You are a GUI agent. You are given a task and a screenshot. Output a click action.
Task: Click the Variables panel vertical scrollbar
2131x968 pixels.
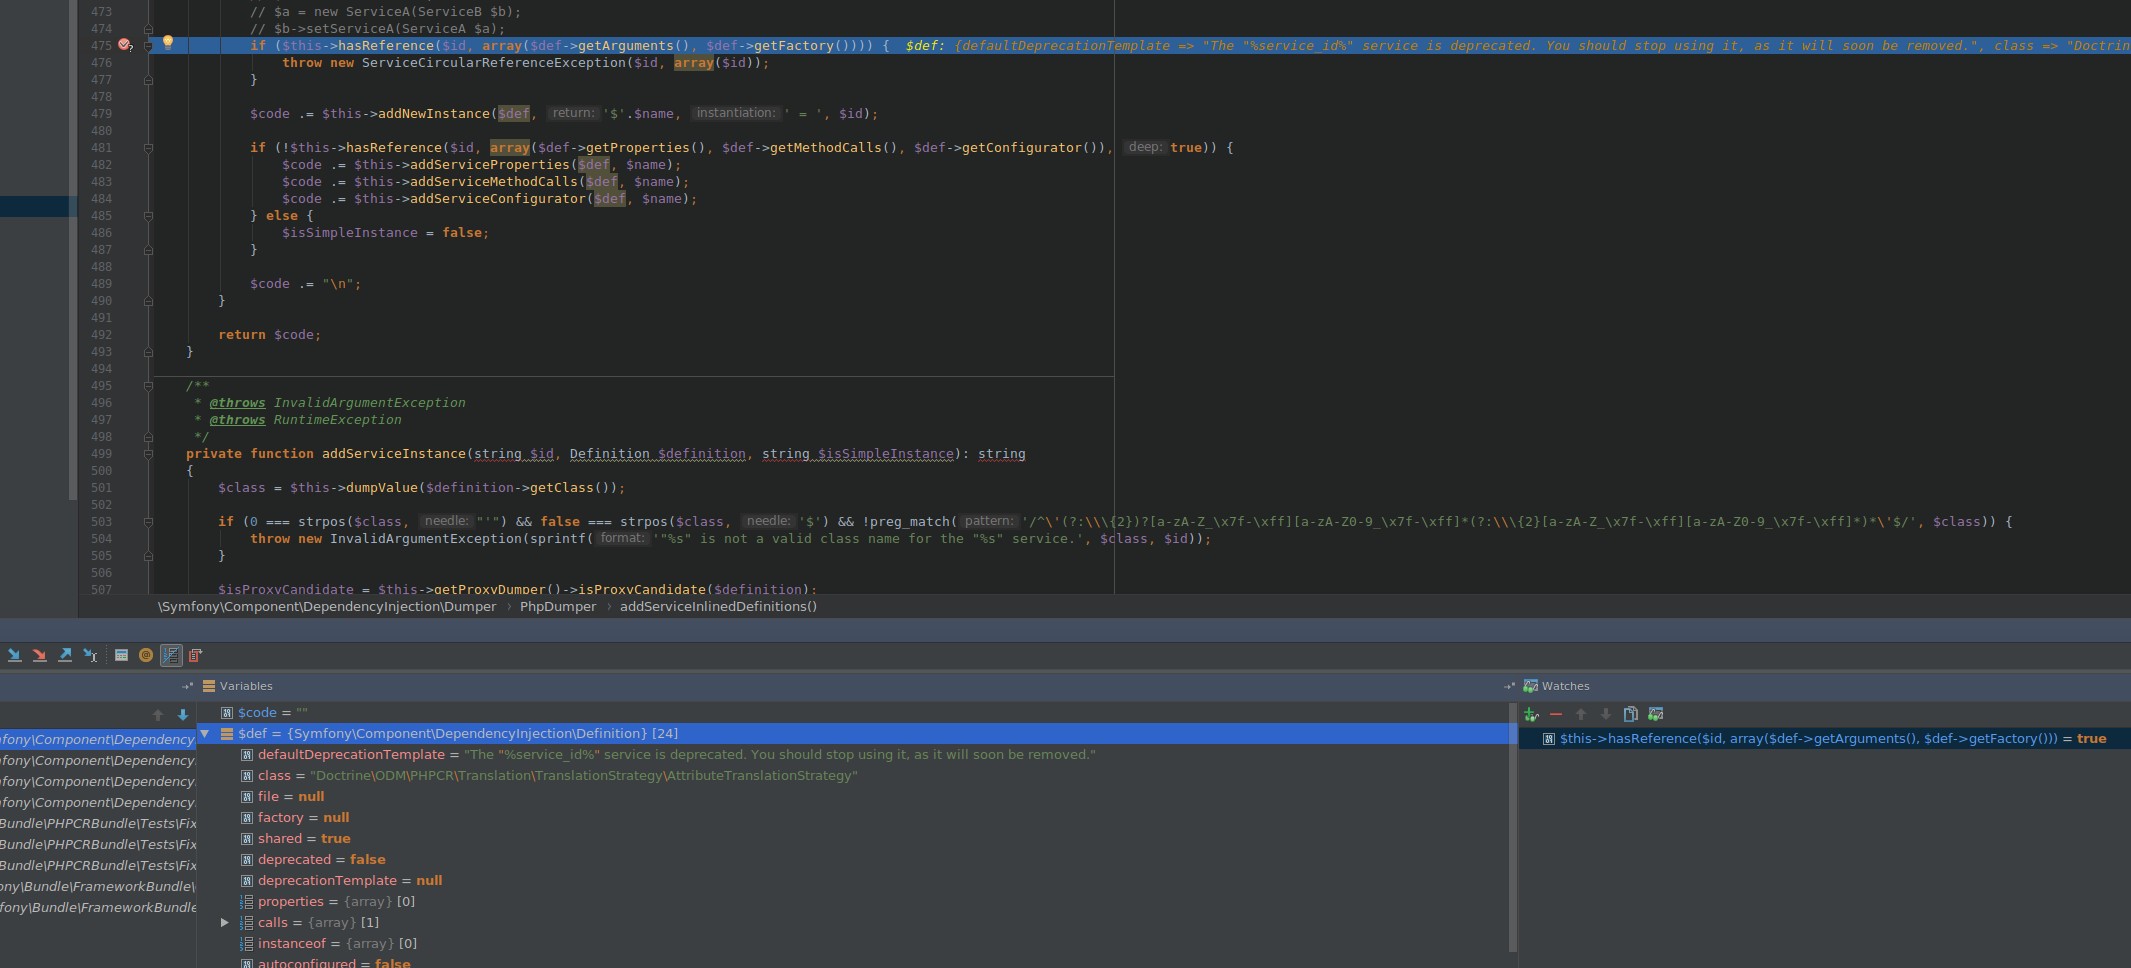pos(1512,827)
